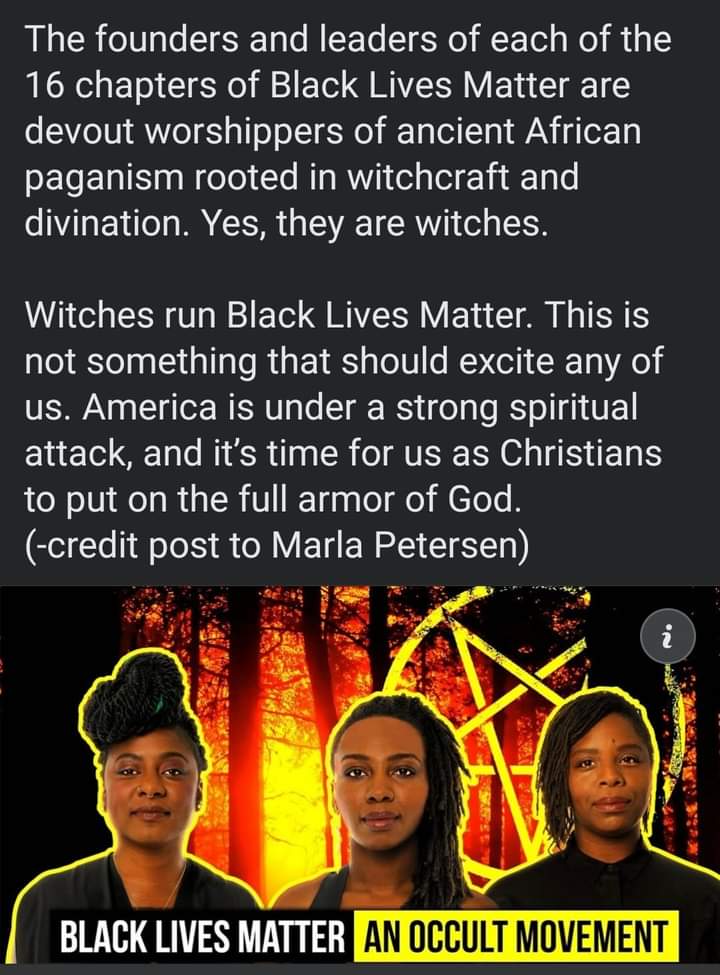Tap the info icon on the image
Image resolution: width=720 pixels, height=975 pixels.
(x=668, y=636)
